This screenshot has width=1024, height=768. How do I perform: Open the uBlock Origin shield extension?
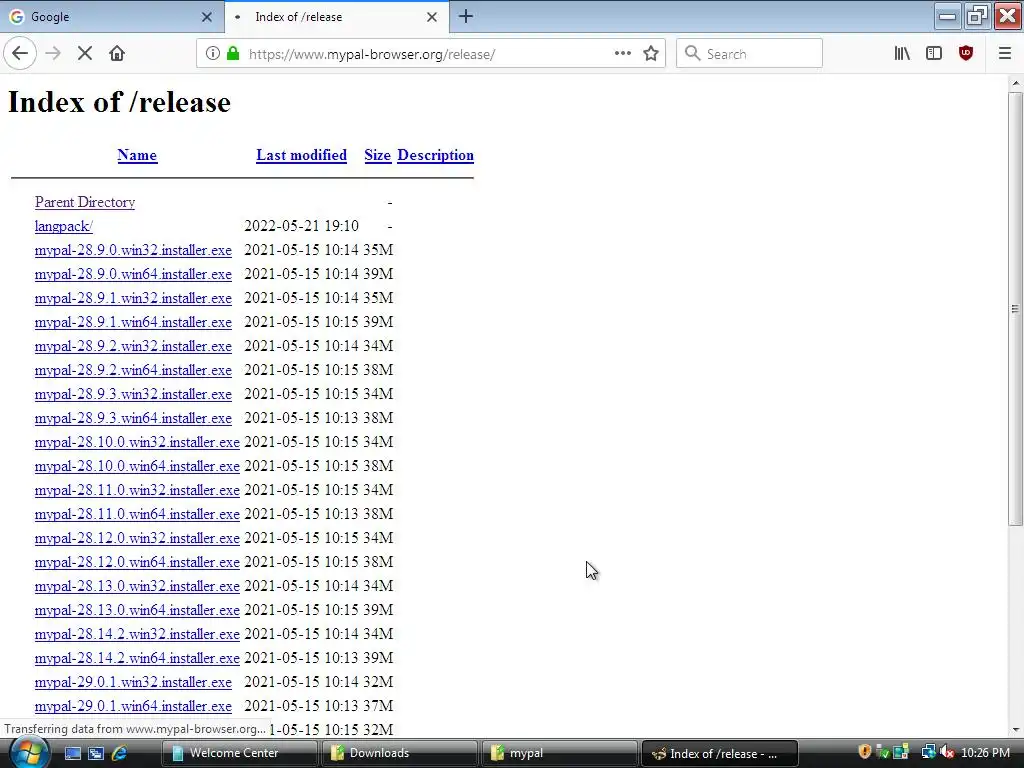point(966,54)
